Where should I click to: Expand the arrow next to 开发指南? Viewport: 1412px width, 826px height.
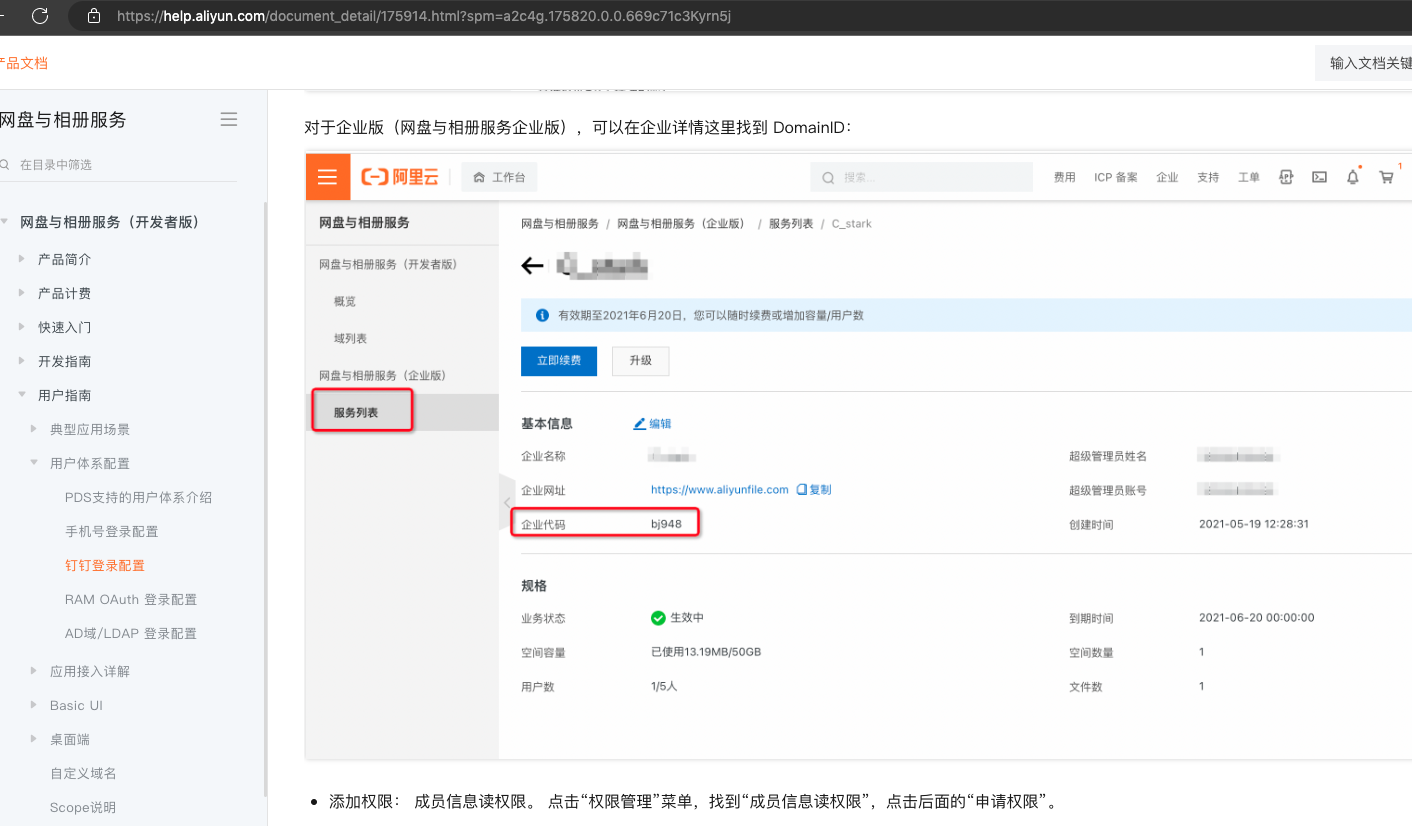click(22, 361)
